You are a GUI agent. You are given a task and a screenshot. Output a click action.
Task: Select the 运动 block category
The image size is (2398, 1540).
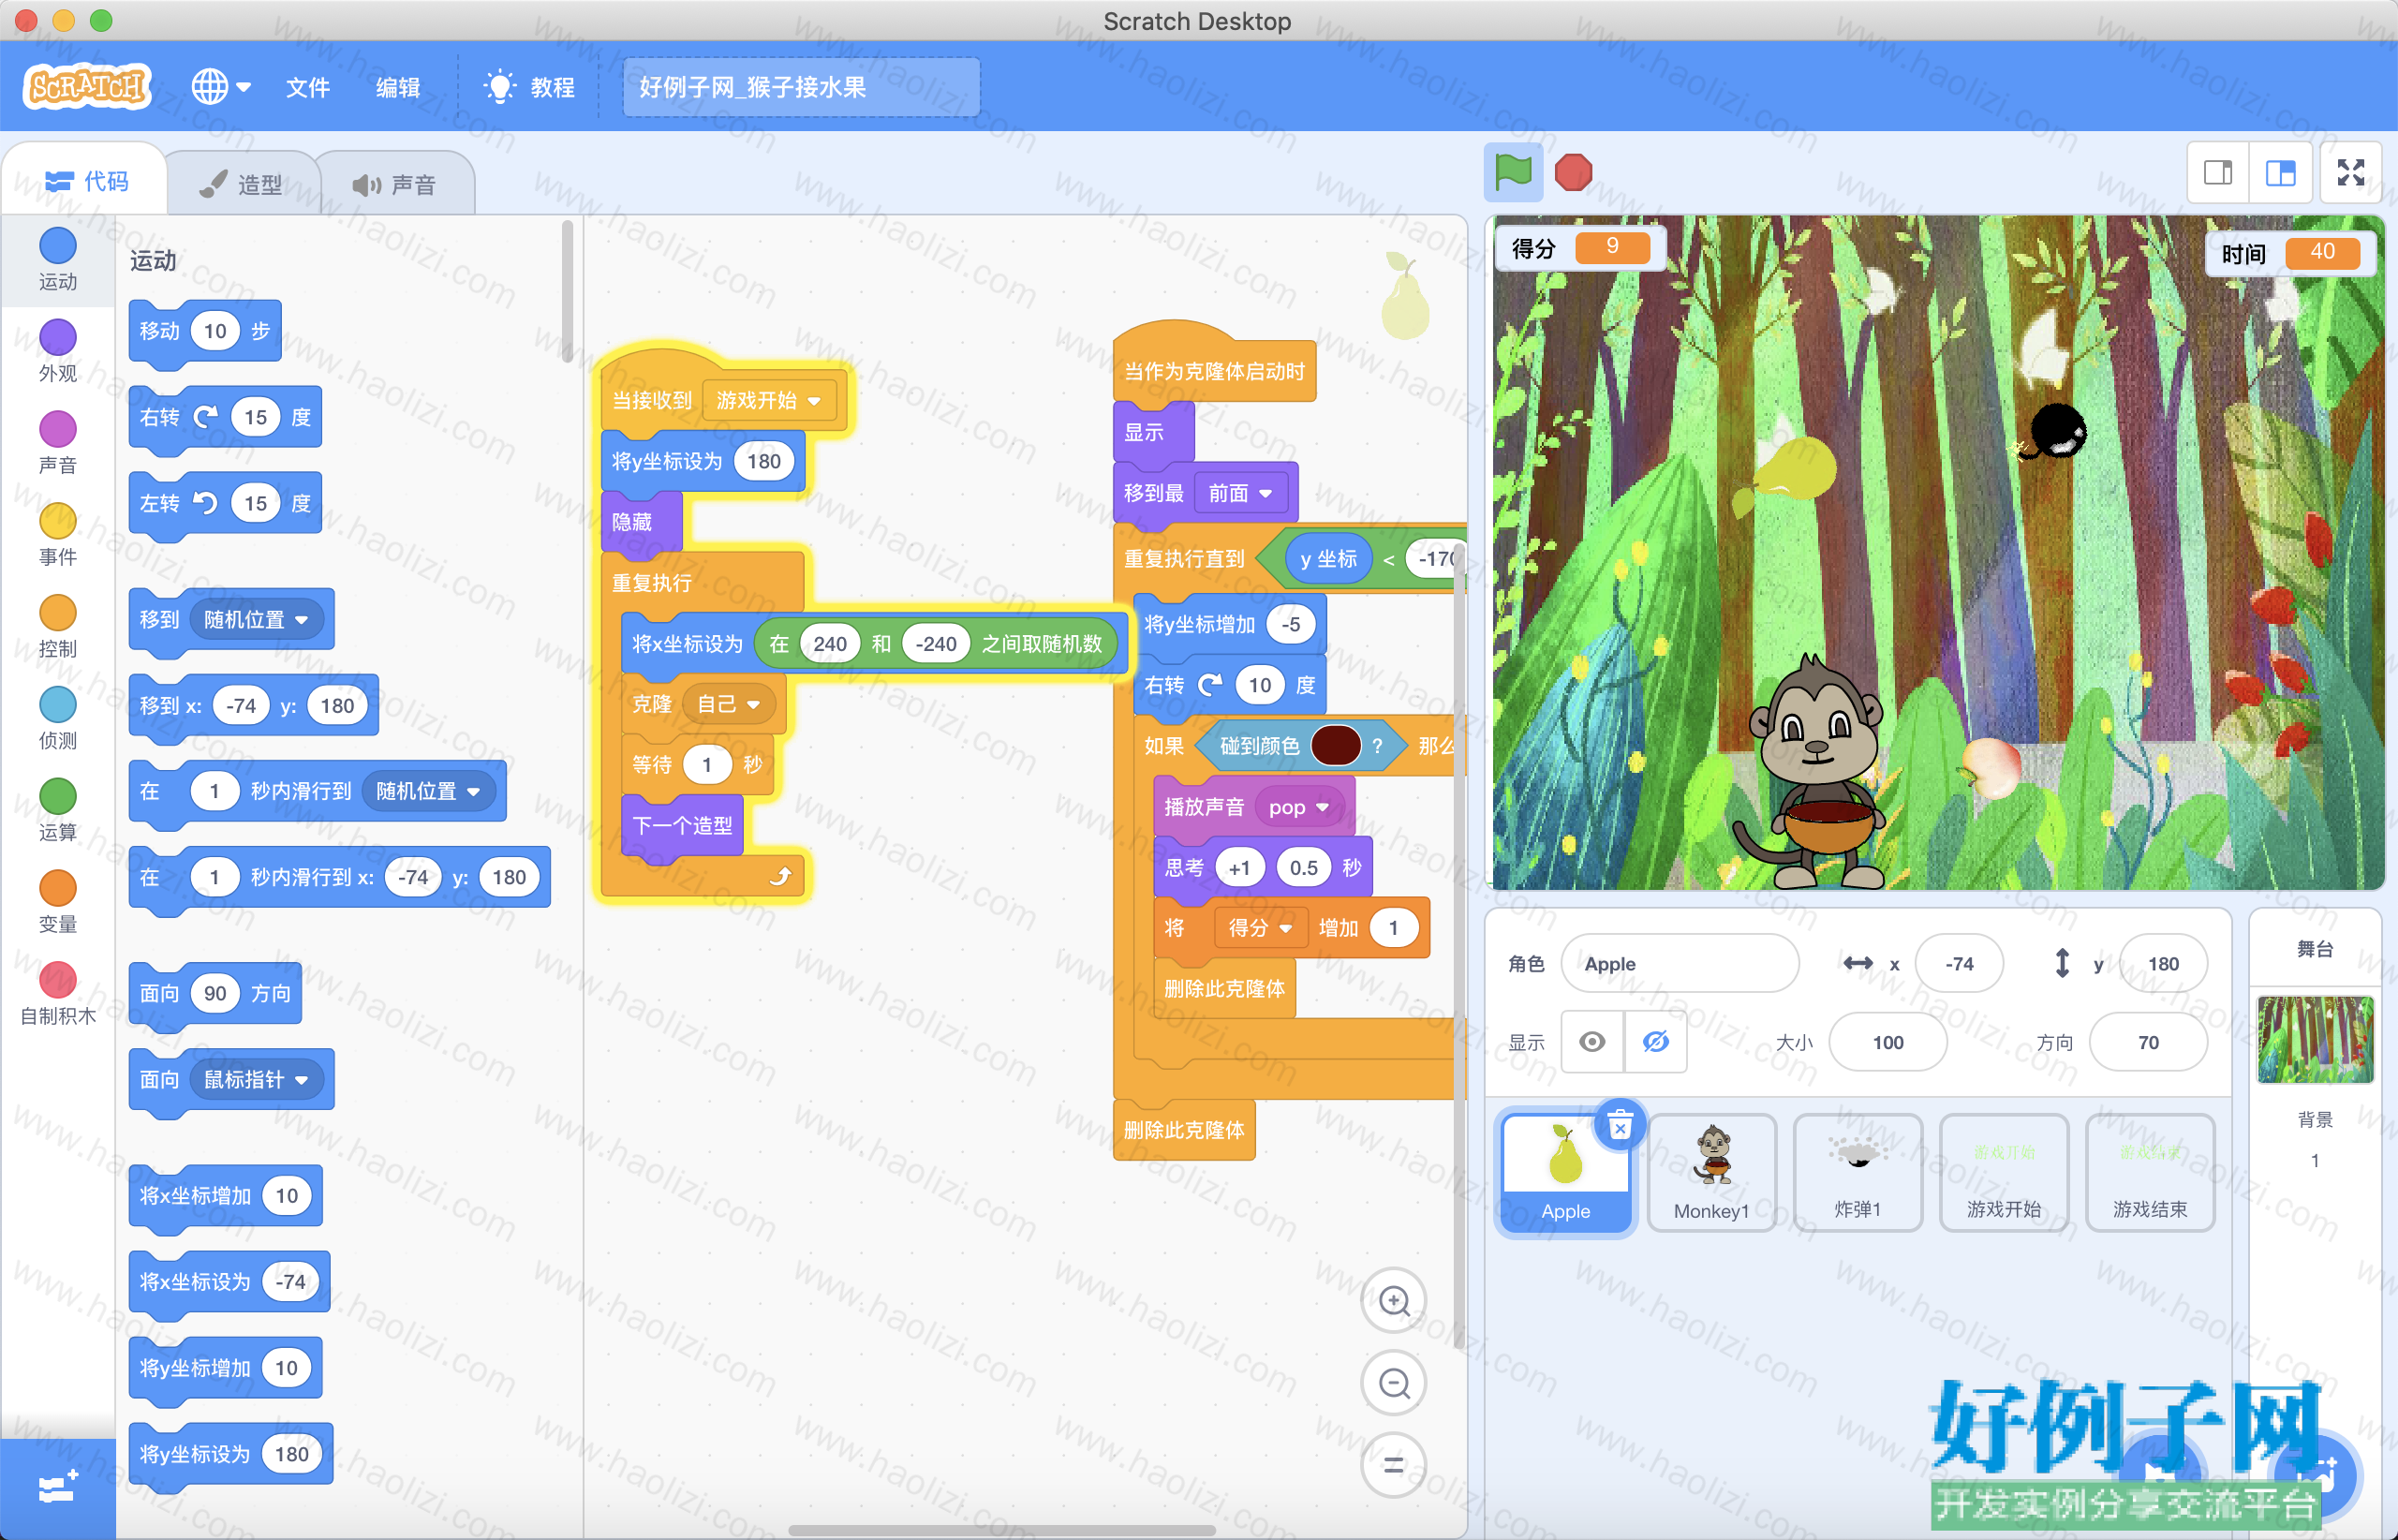[x=58, y=260]
